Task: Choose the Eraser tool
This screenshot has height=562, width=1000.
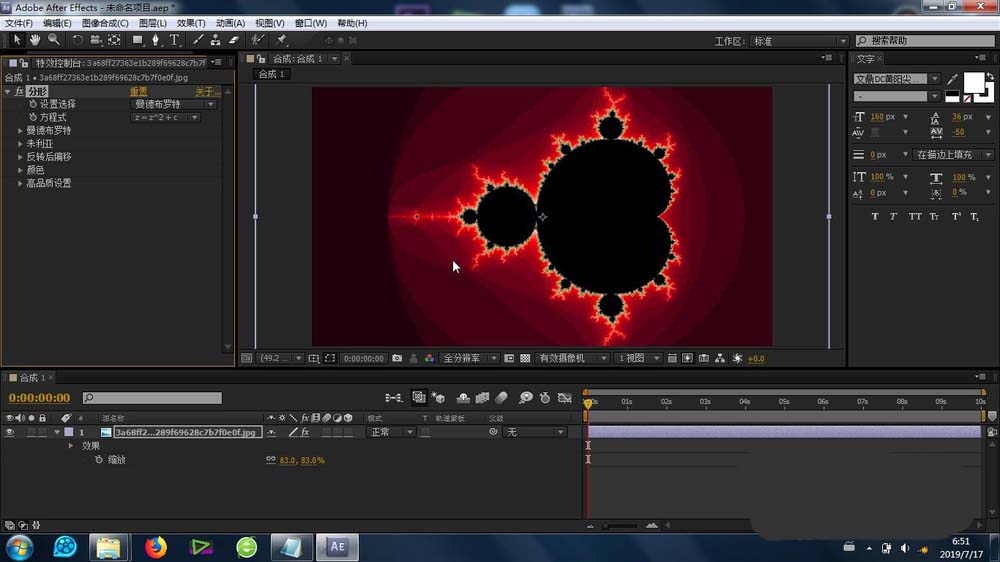Action: click(x=234, y=40)
